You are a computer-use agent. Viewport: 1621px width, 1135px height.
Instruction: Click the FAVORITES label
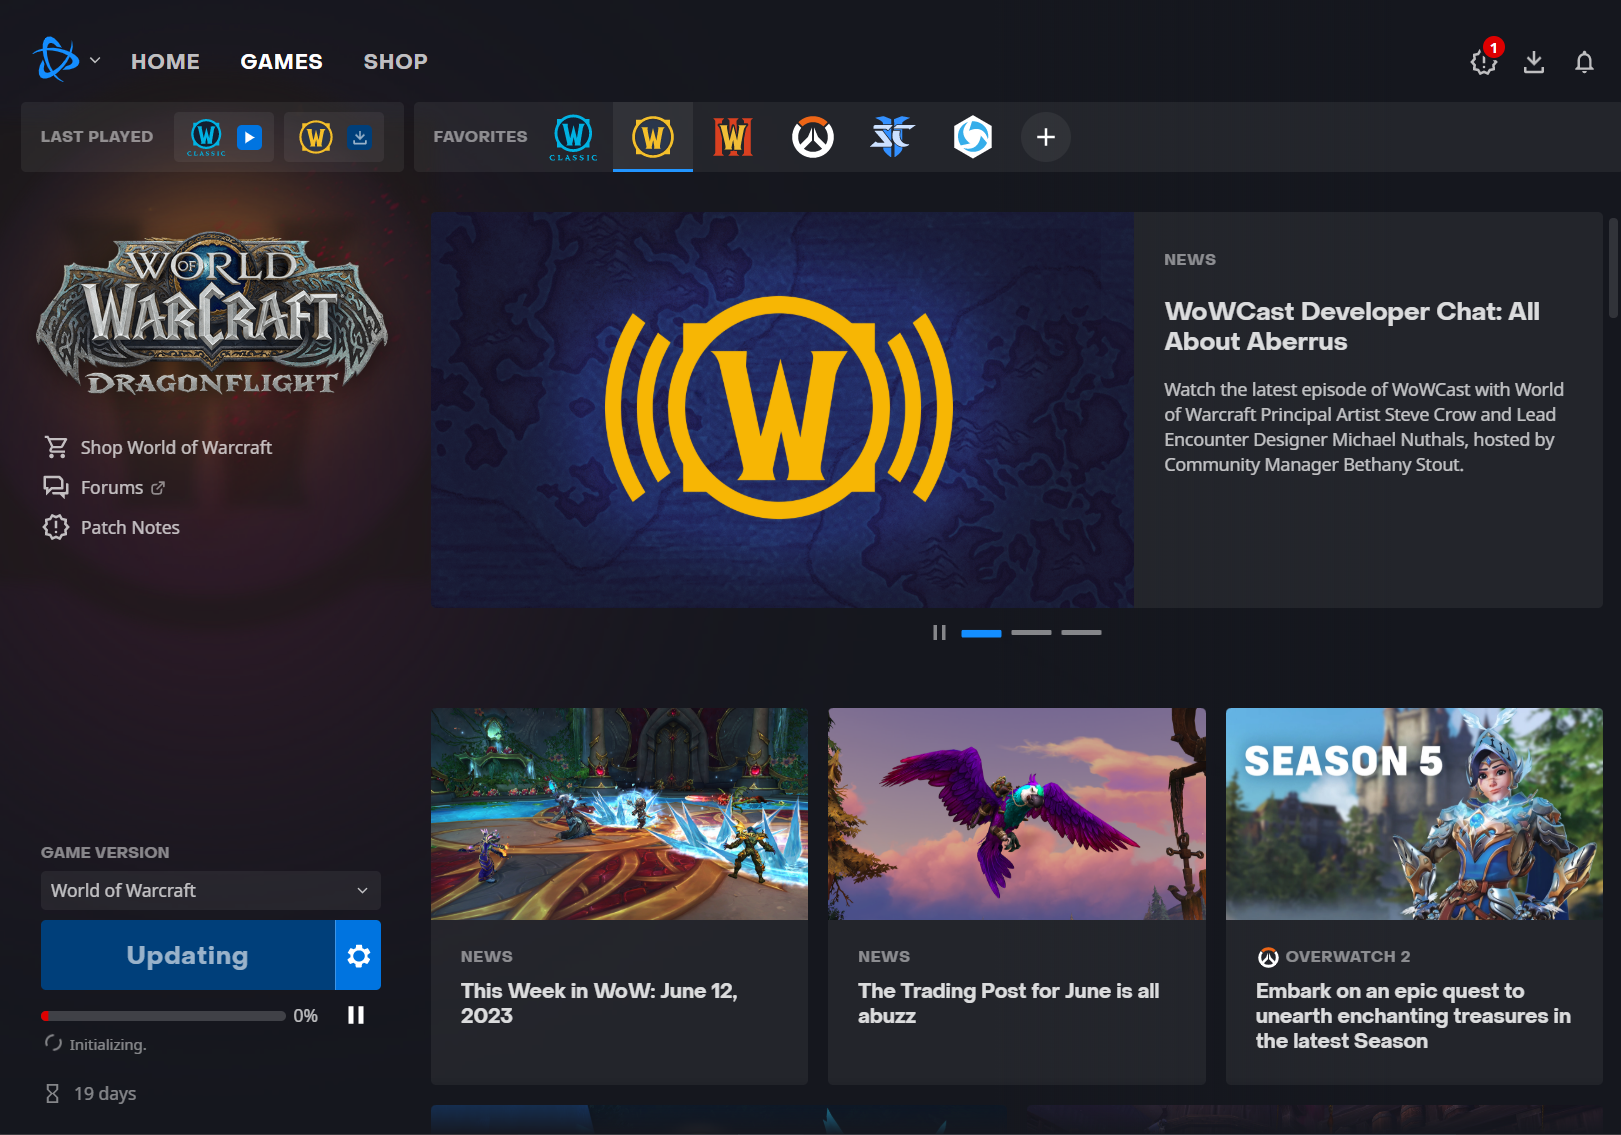coord(480,137)
